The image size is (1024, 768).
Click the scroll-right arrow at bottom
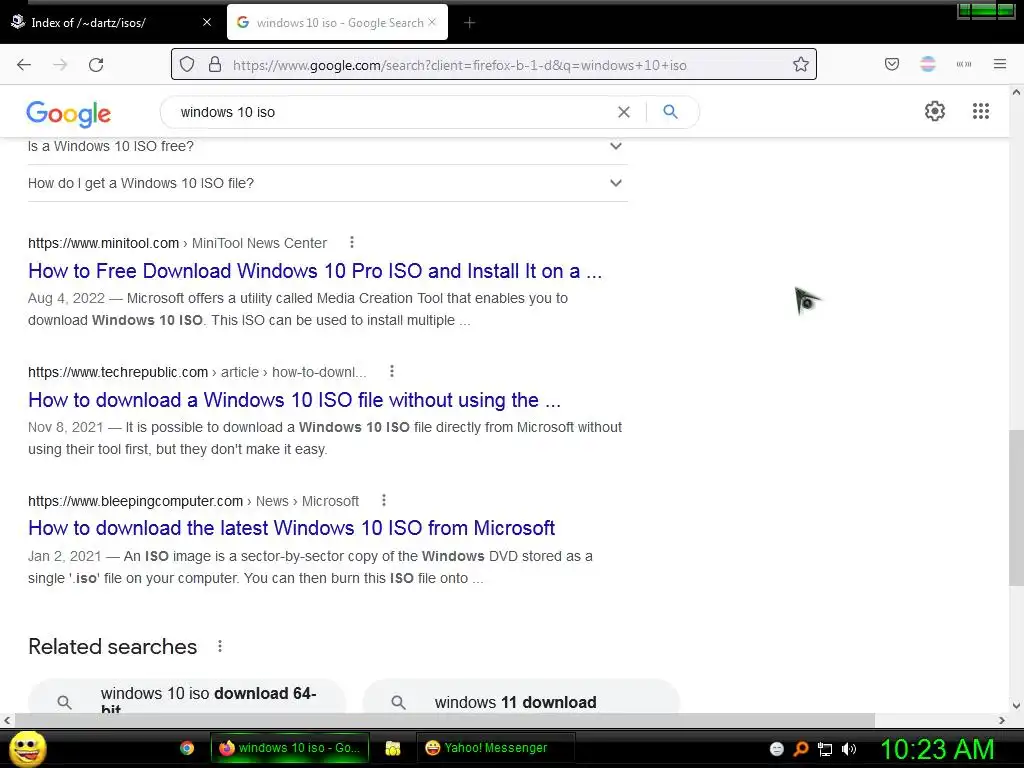1002,720
